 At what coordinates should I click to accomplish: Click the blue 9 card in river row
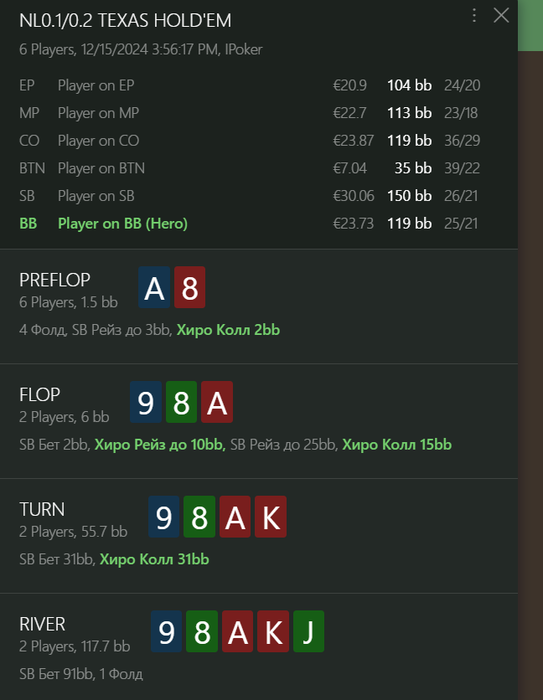pyautogui.click(x=166, y=632)
